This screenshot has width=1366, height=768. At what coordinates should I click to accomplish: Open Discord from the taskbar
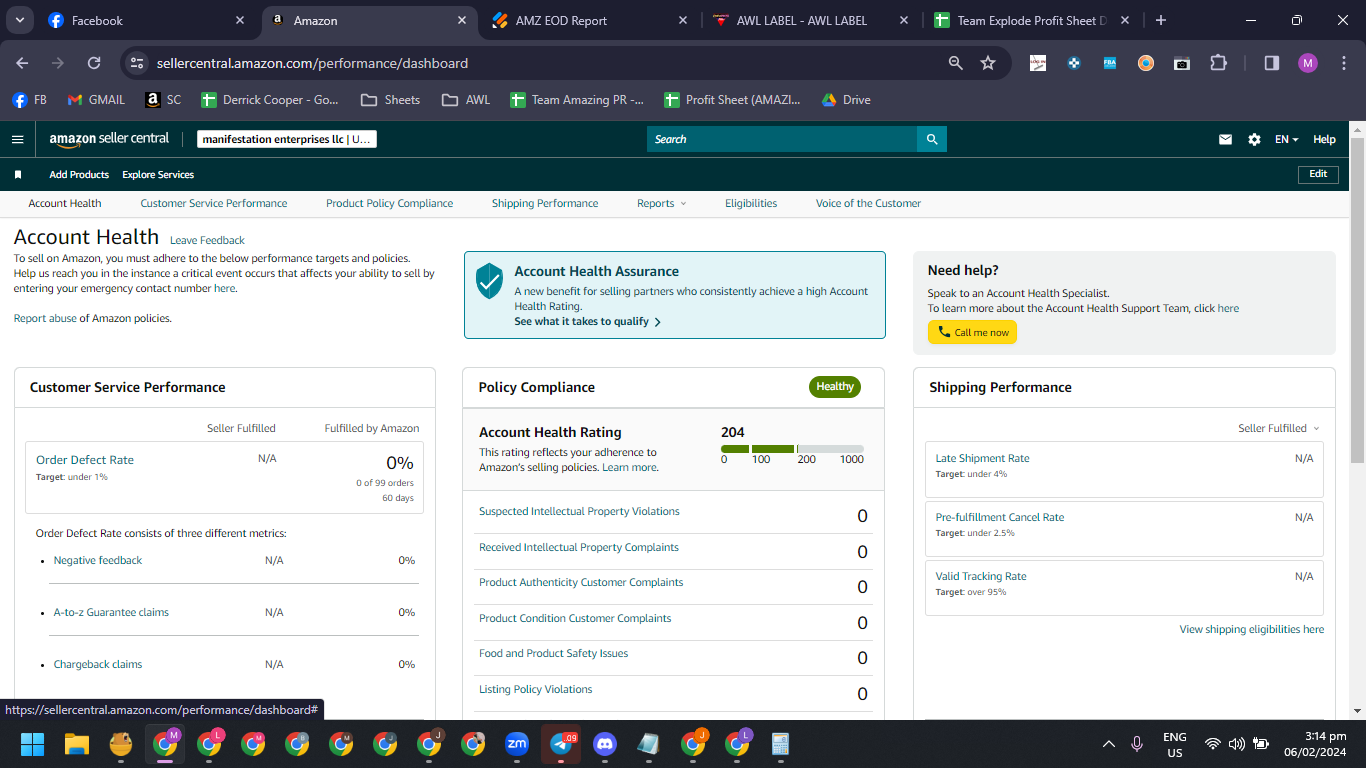click(x=605, y=744)
